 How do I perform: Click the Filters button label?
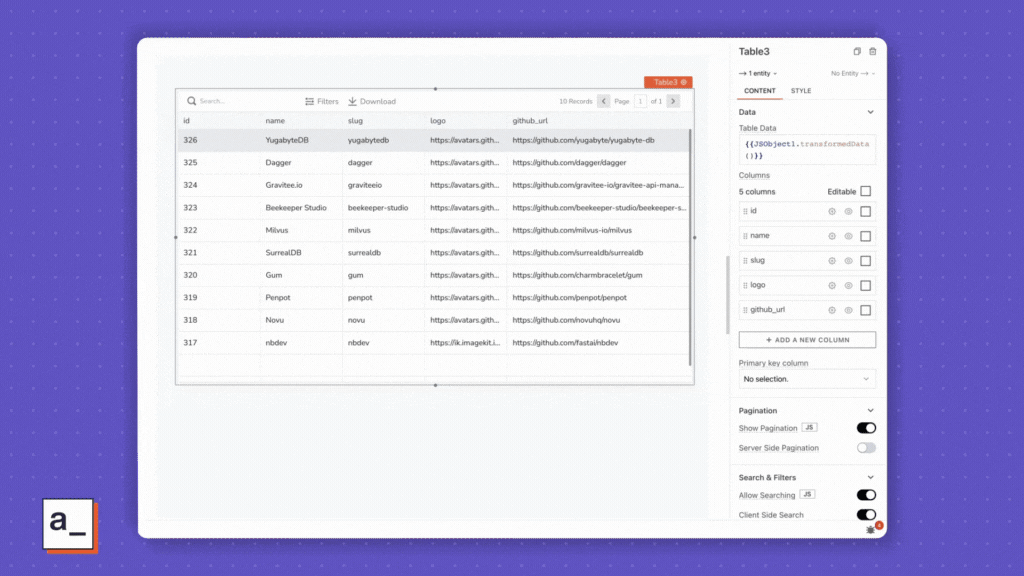327,101
